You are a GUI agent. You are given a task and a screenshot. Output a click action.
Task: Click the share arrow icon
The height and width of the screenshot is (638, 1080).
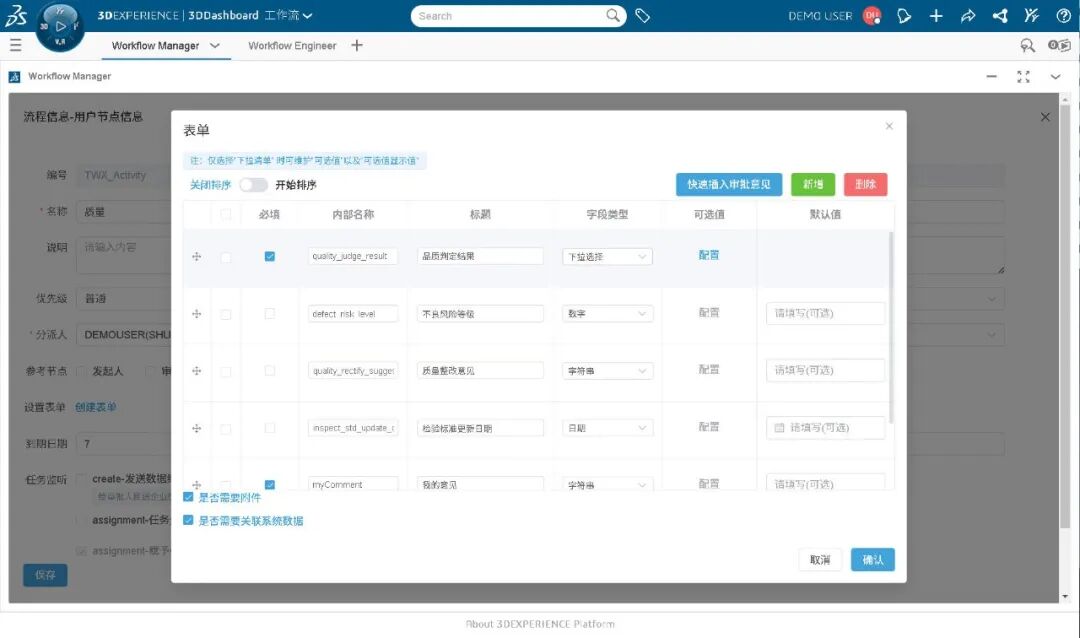pyautogui.click(x=968, y=16)
